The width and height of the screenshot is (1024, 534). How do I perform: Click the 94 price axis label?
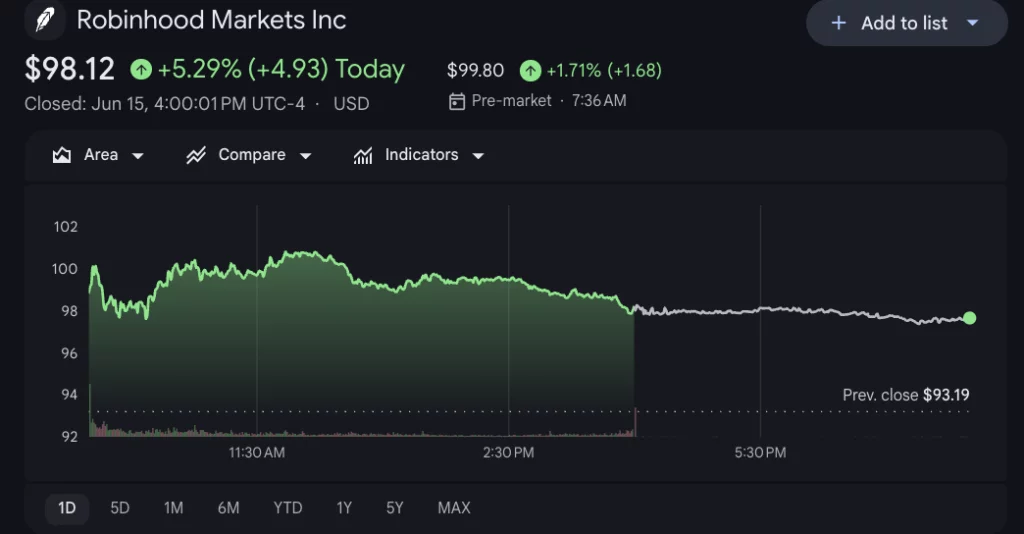click(69, 394)
